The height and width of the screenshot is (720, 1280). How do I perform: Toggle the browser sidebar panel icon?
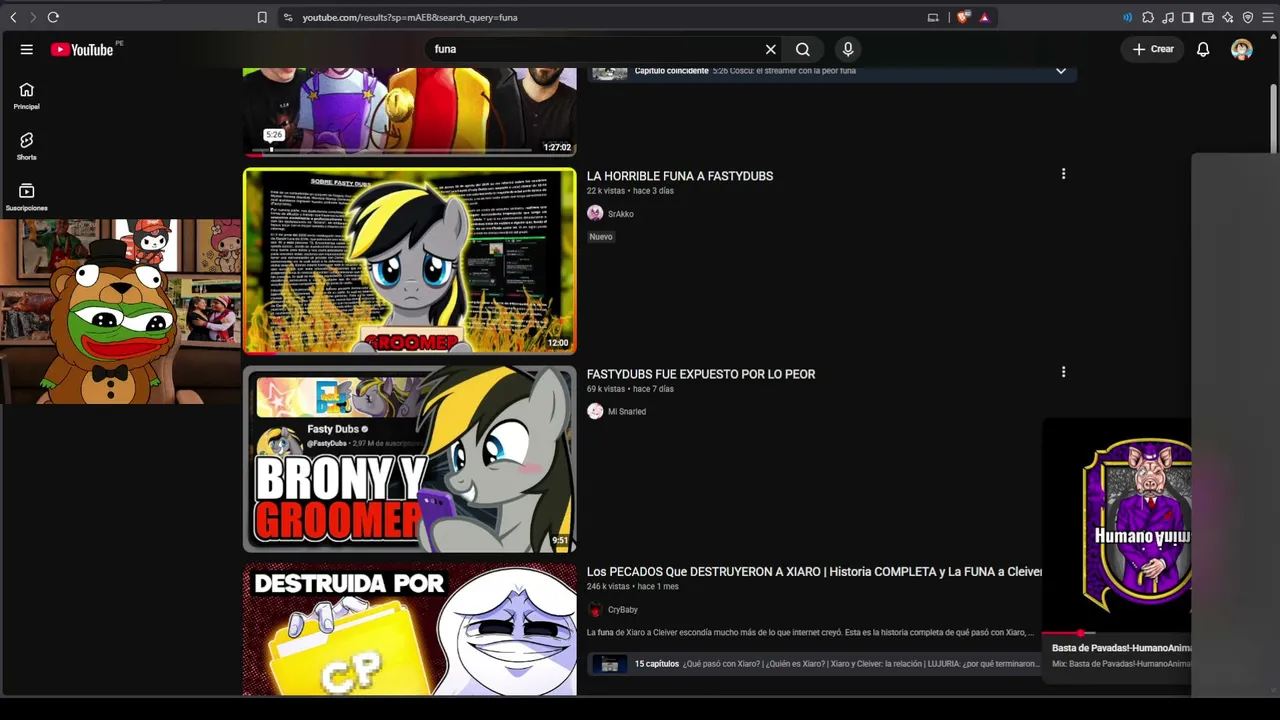click(1188, 17)
